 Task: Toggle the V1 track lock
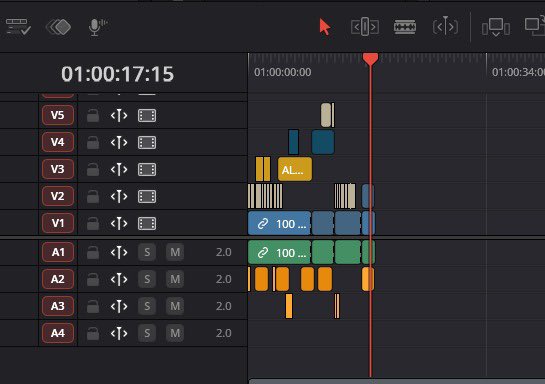(x=93, y=223)
